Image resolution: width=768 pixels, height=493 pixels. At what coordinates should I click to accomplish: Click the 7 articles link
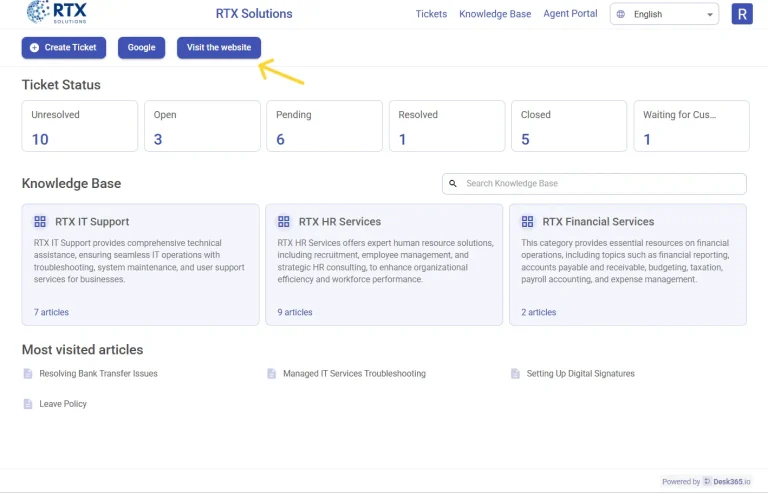51,312
